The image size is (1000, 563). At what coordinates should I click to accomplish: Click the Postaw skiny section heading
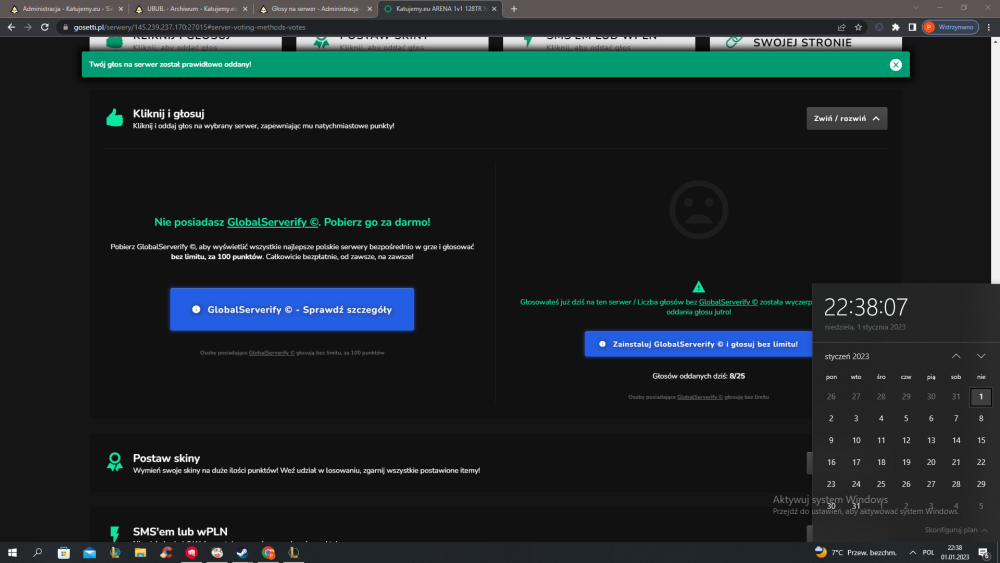[x=166, y=458]
